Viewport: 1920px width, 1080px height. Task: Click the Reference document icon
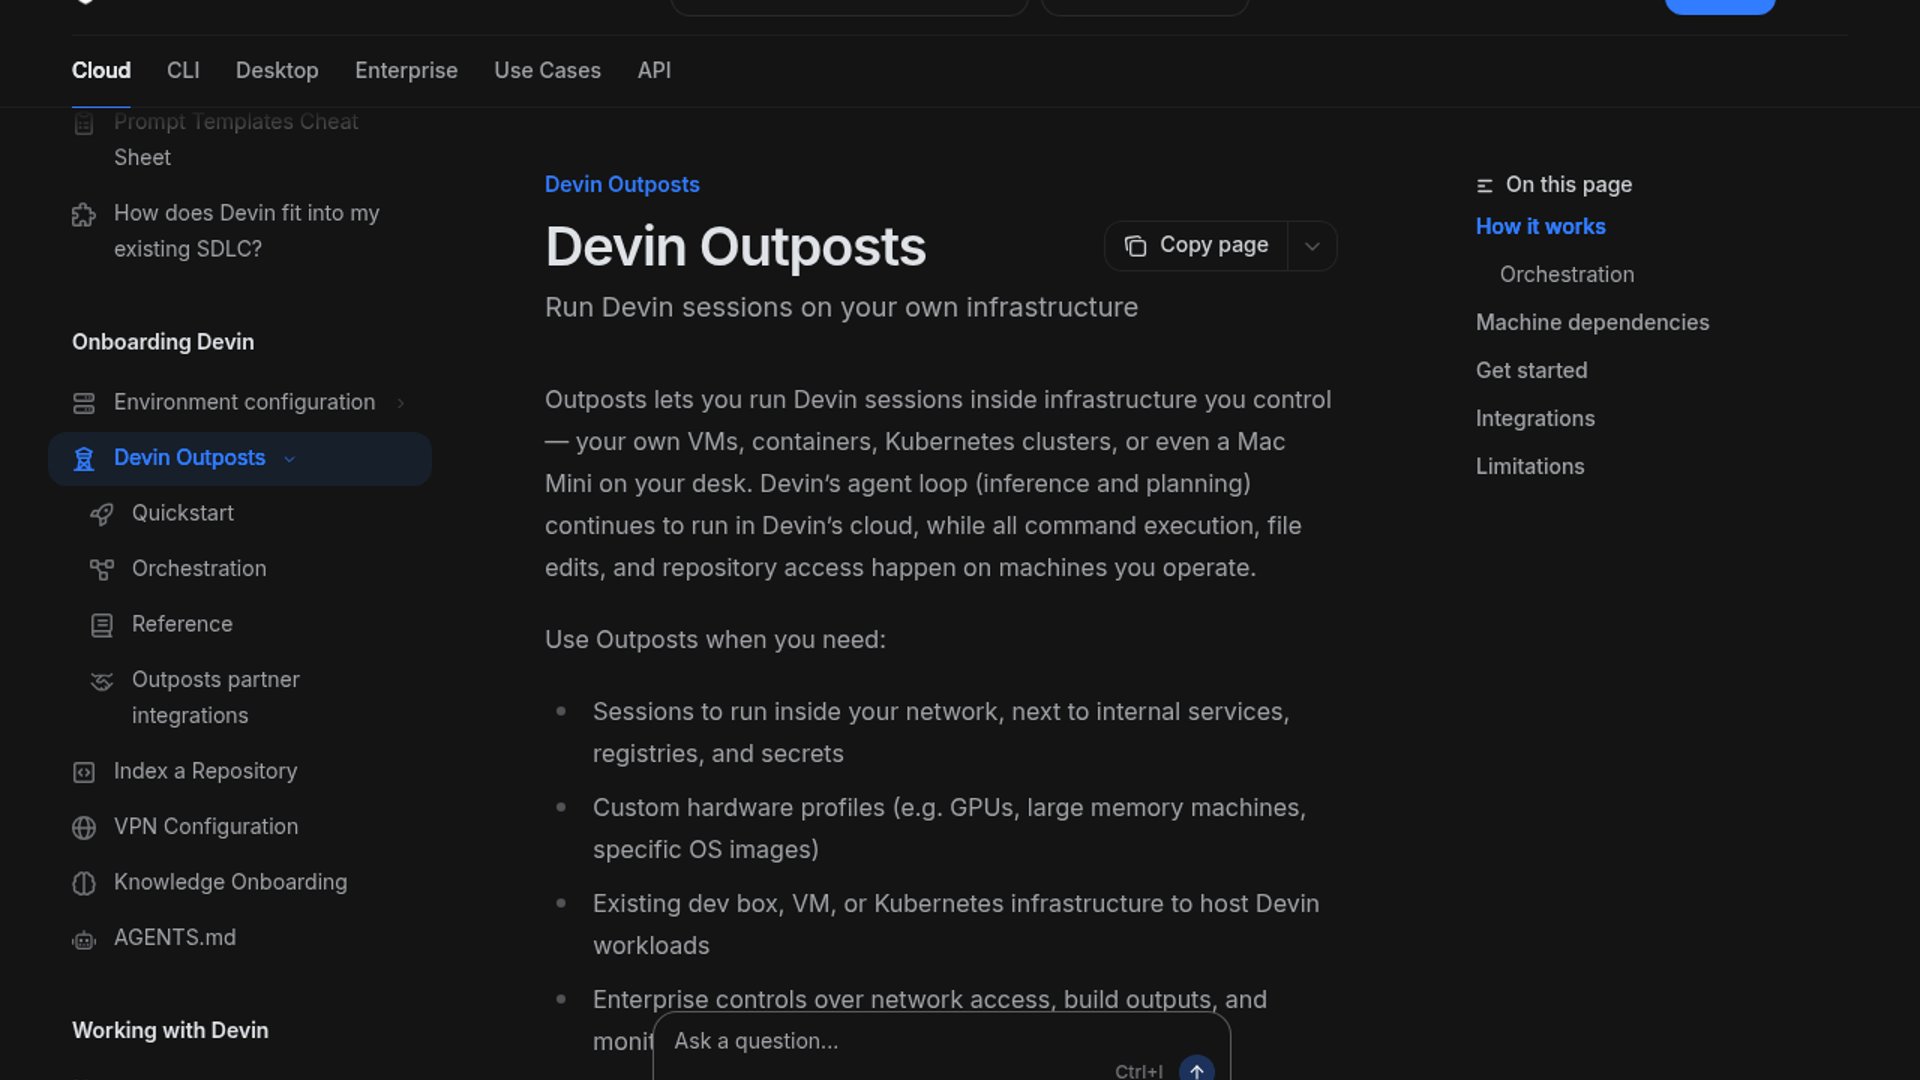102,625
